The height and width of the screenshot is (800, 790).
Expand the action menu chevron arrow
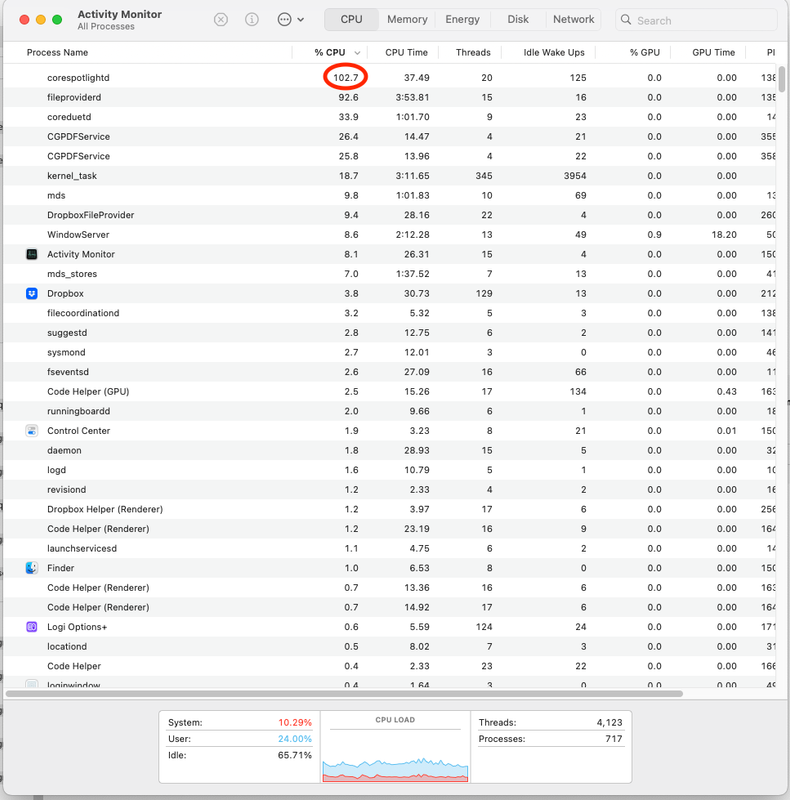[301, 20]
